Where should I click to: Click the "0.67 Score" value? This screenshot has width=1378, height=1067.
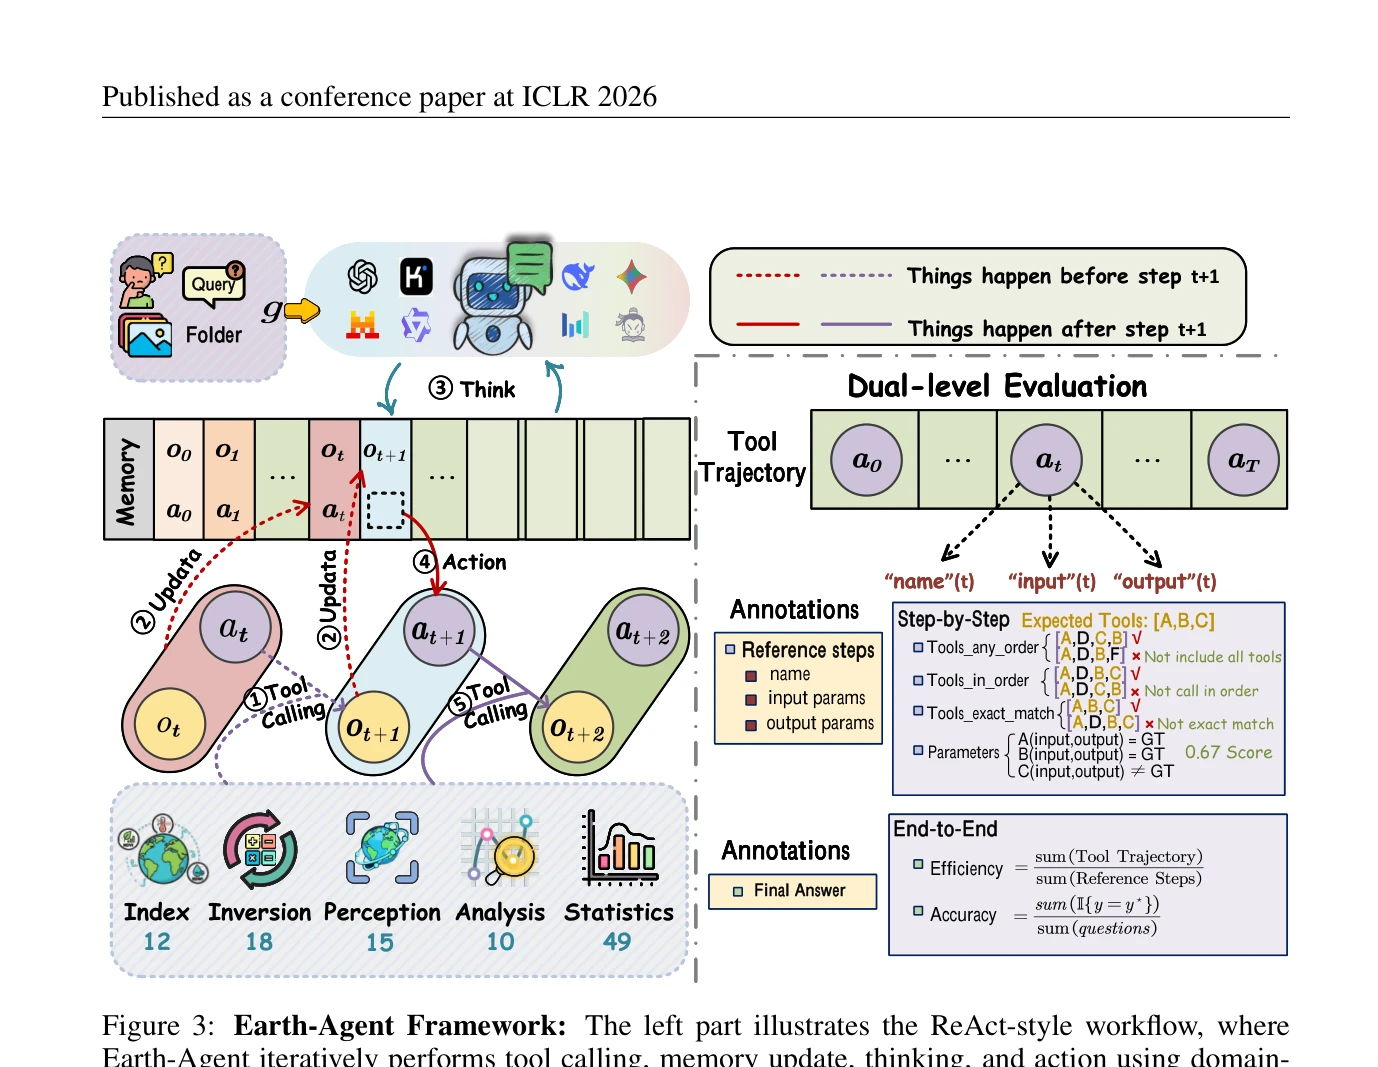(1229, 752)
